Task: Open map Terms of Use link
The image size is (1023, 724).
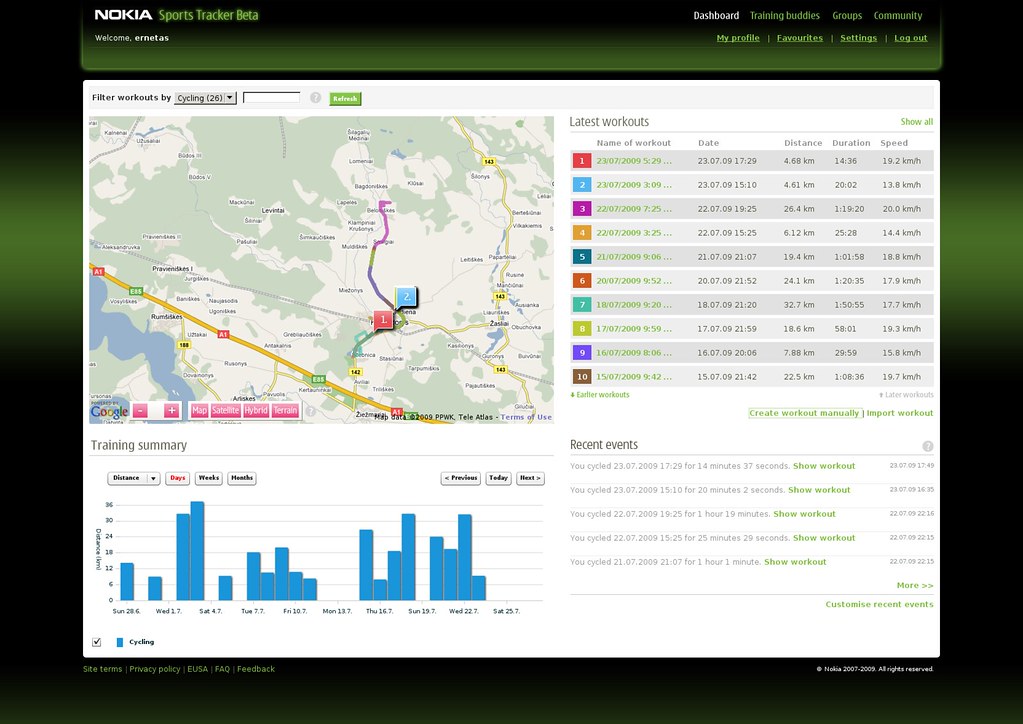Action: coord(526,417)
